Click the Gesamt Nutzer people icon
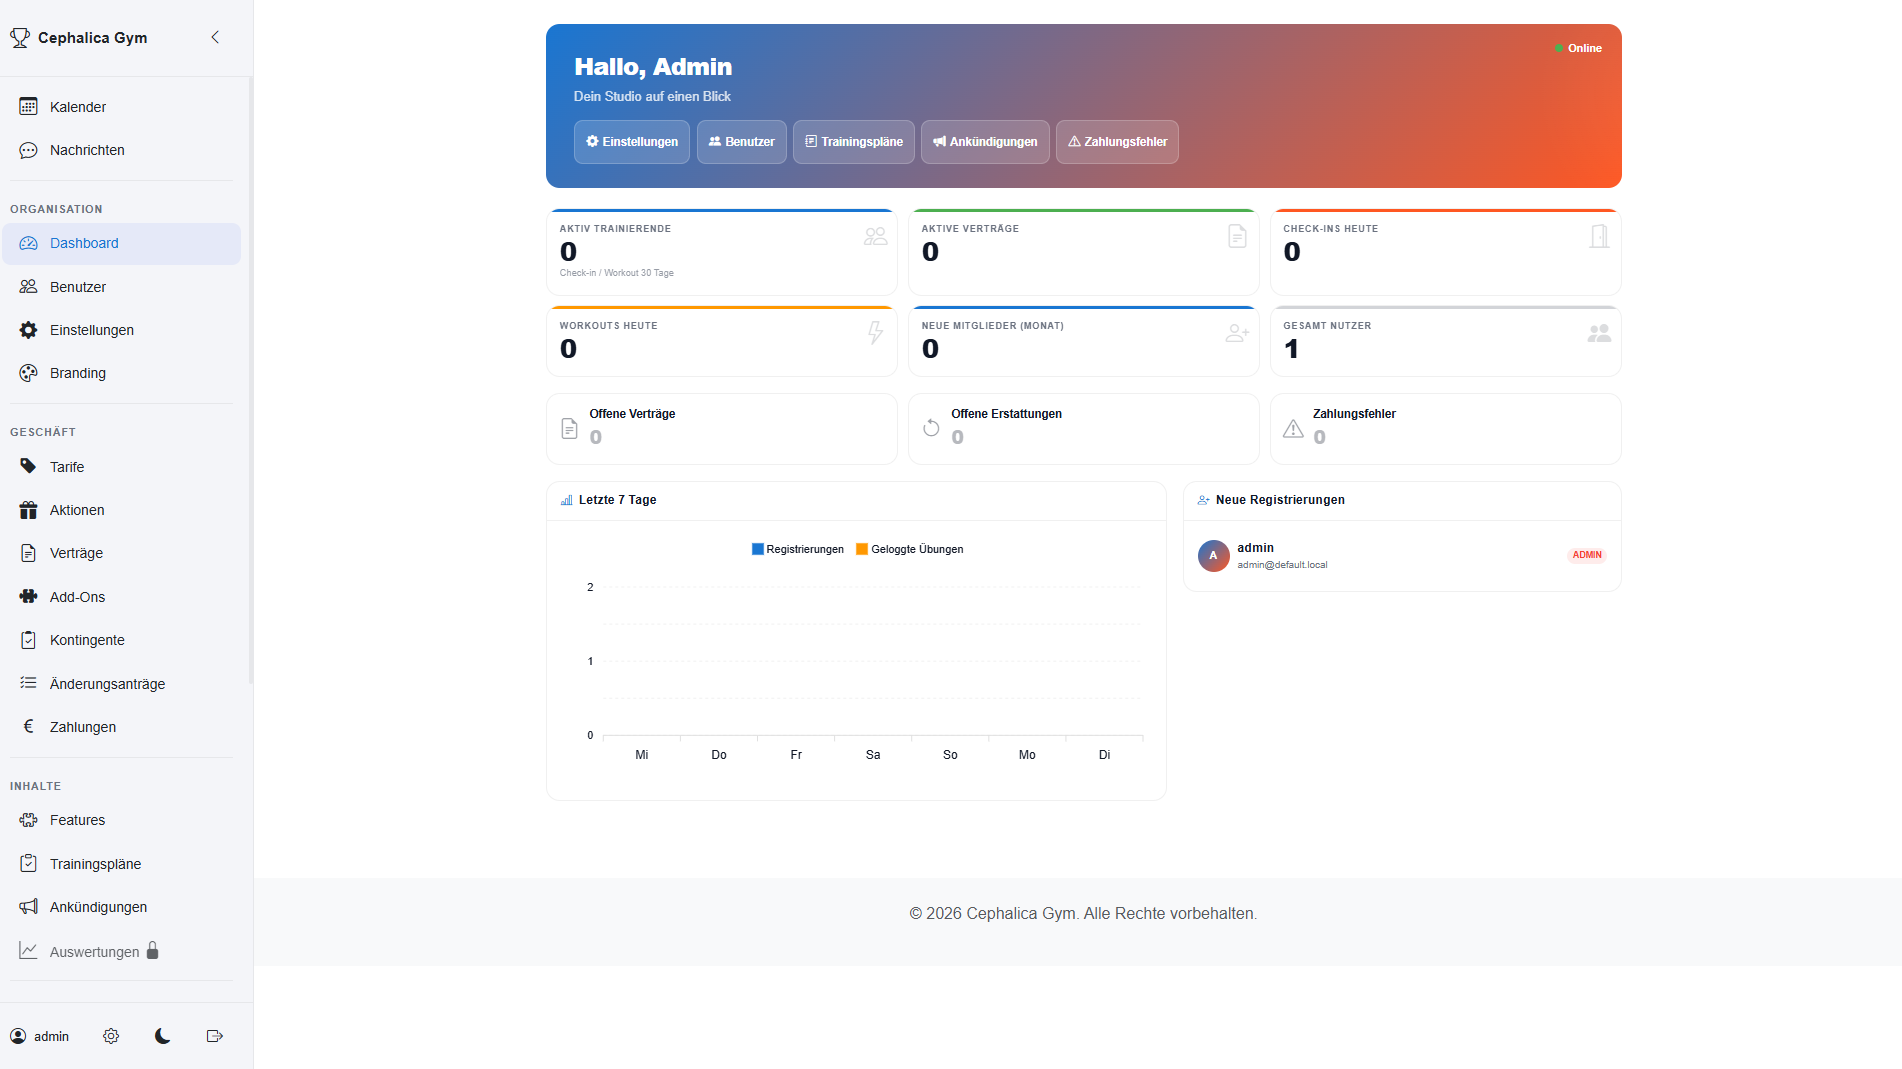Viewport: 1902px width, 1069px height. [1599, 333]
